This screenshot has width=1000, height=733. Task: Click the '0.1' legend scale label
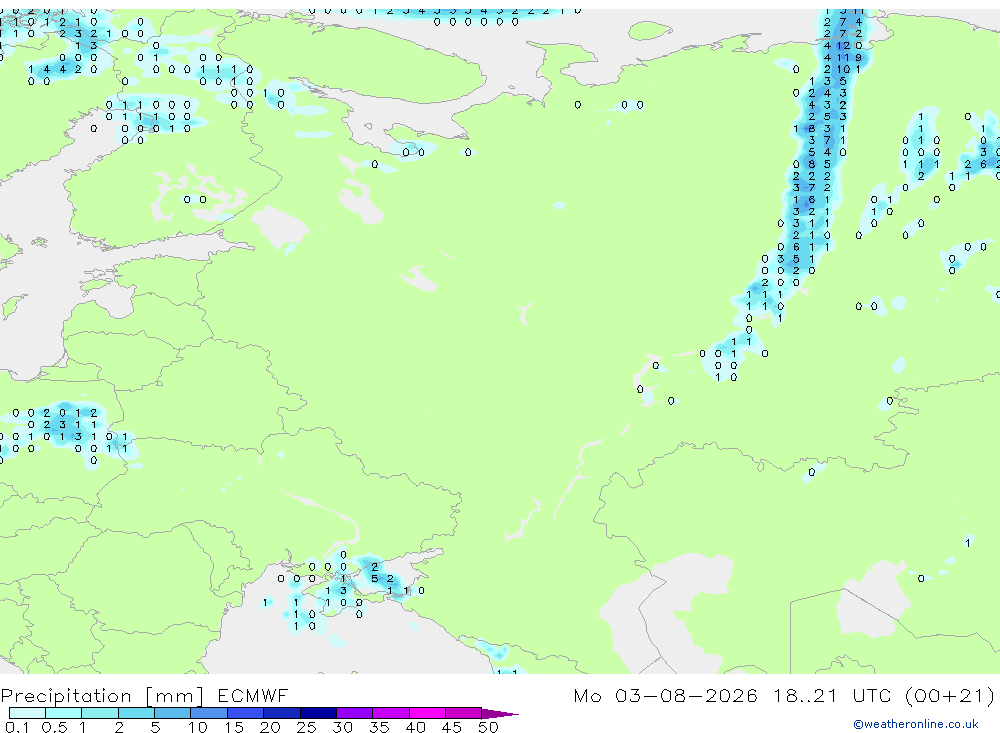pos(17,727)
